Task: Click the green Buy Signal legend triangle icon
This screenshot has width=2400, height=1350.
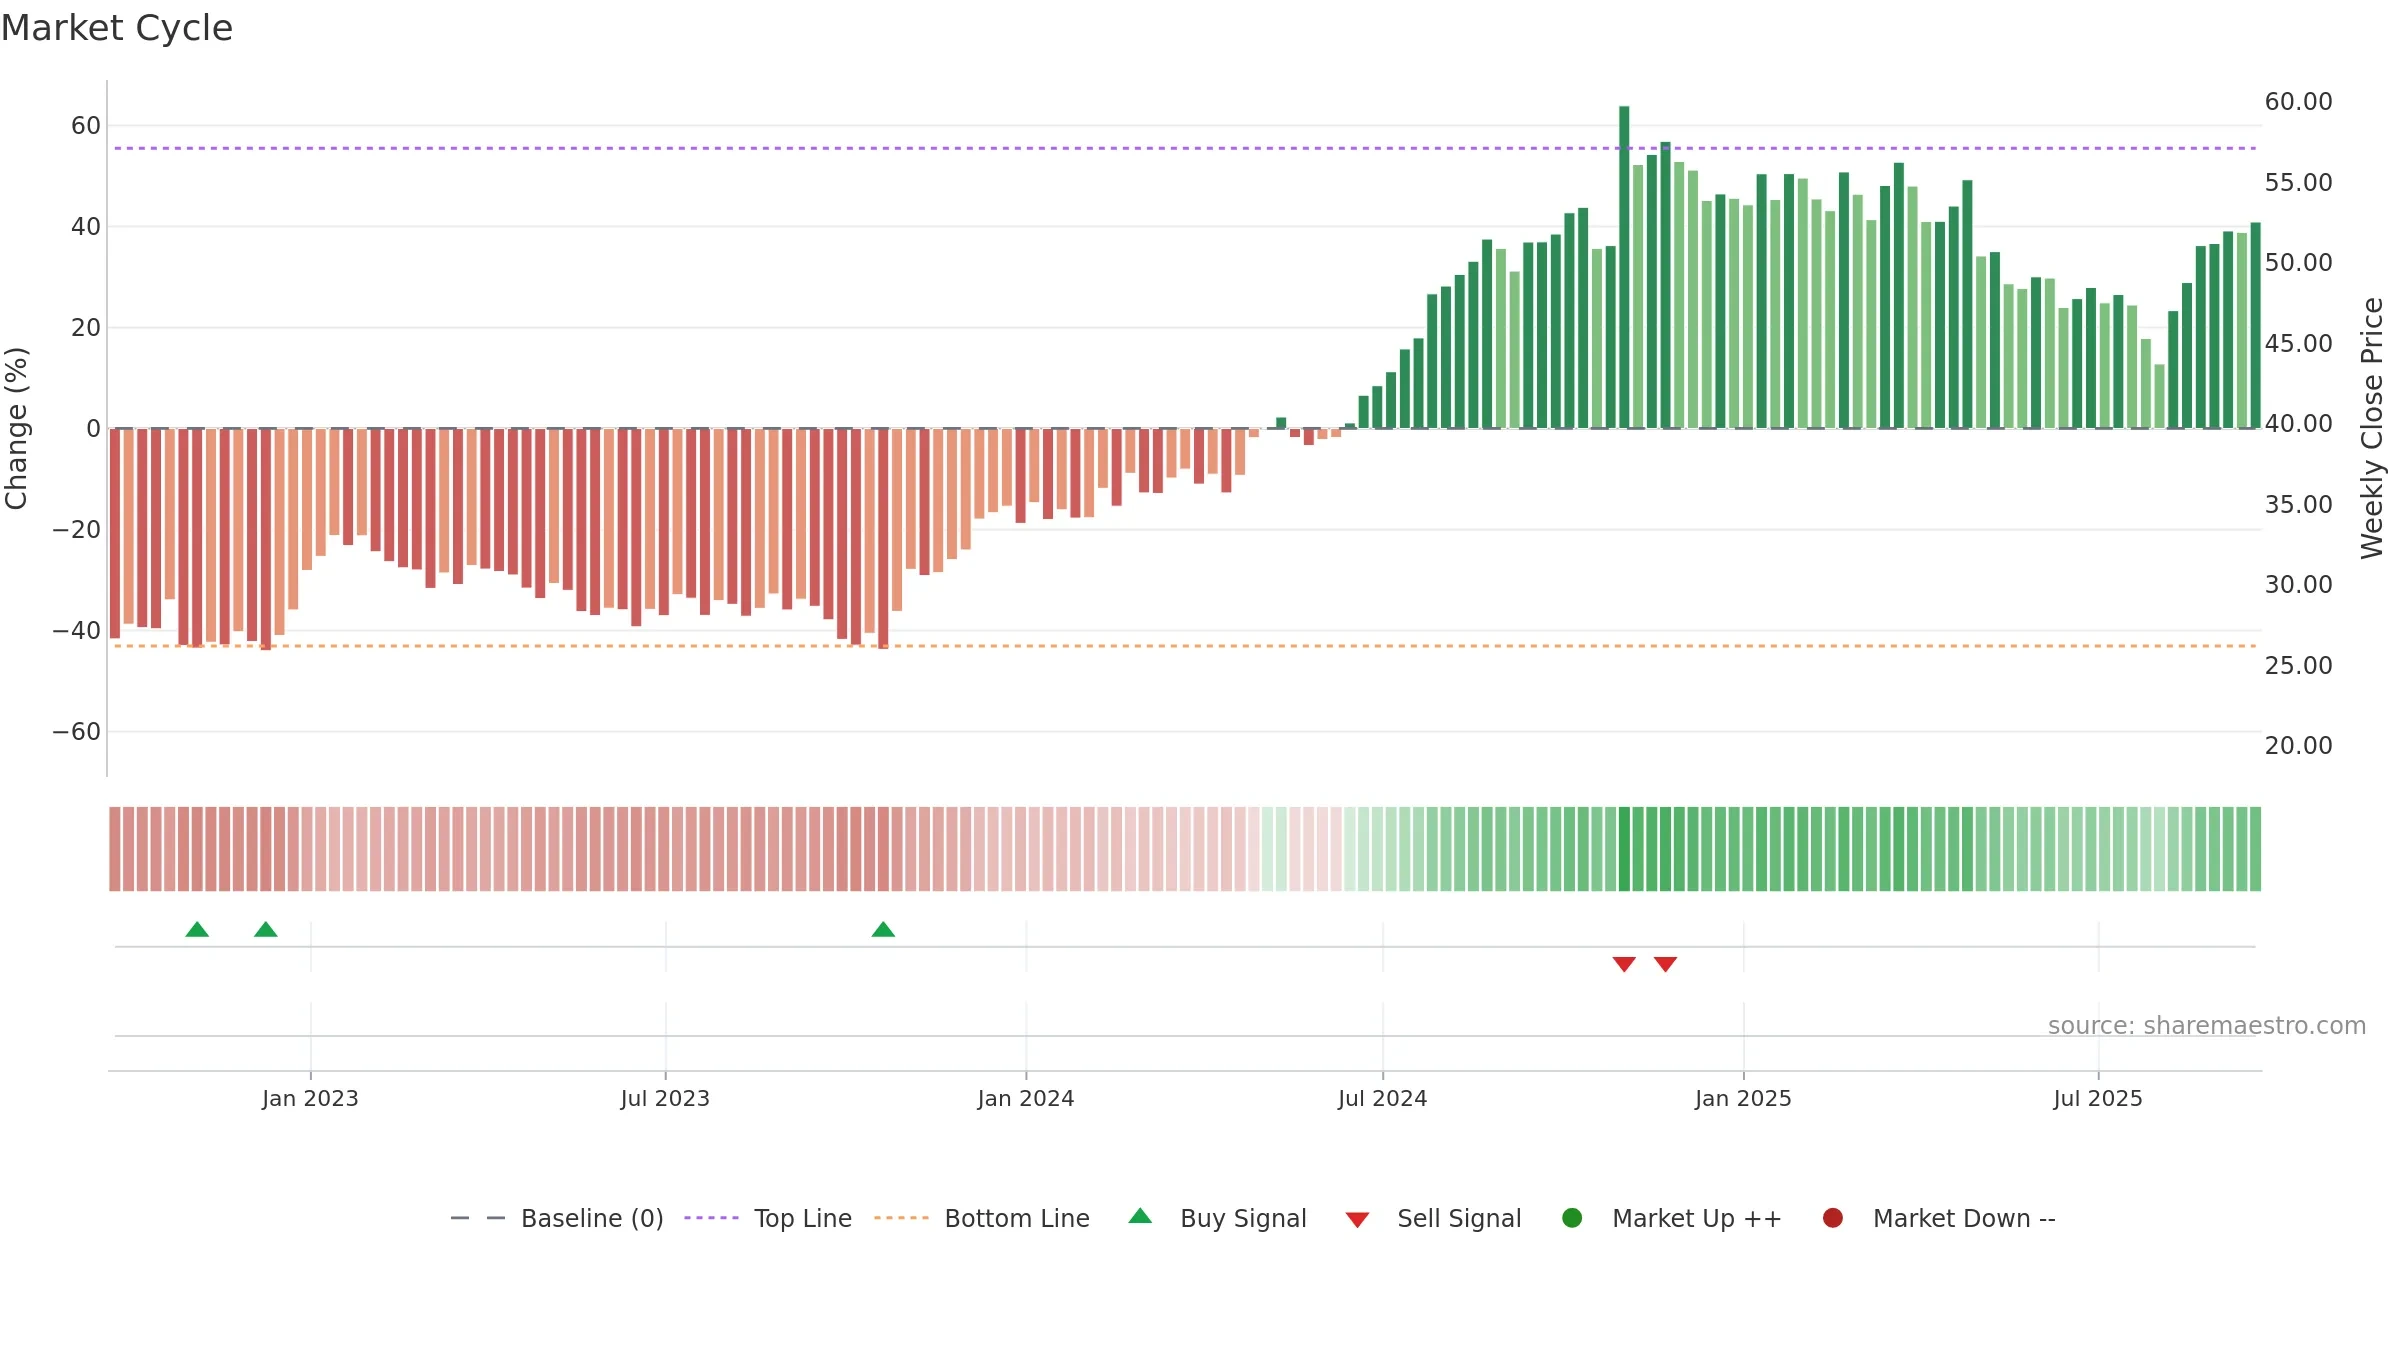Action: [1140, 1217]
